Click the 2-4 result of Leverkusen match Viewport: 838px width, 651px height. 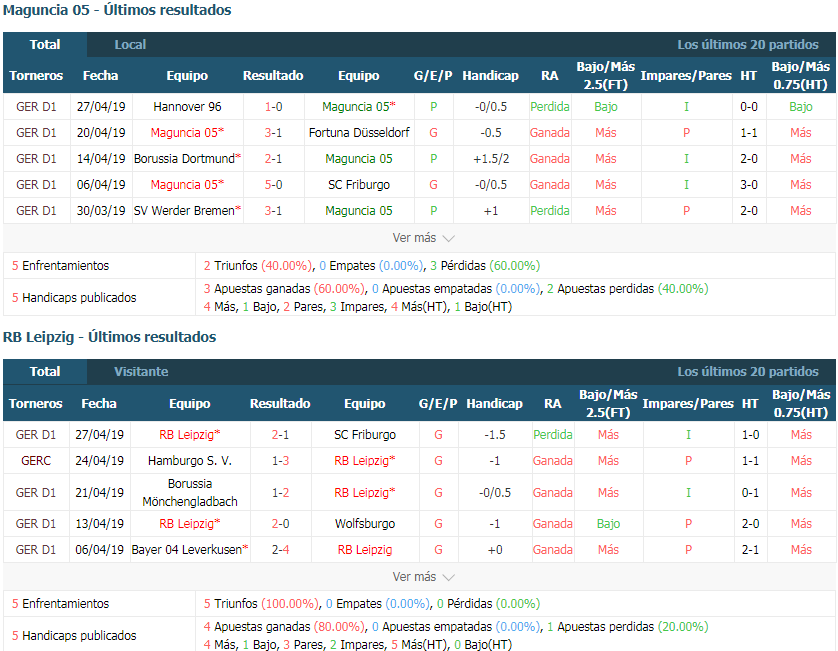(281, 549)
